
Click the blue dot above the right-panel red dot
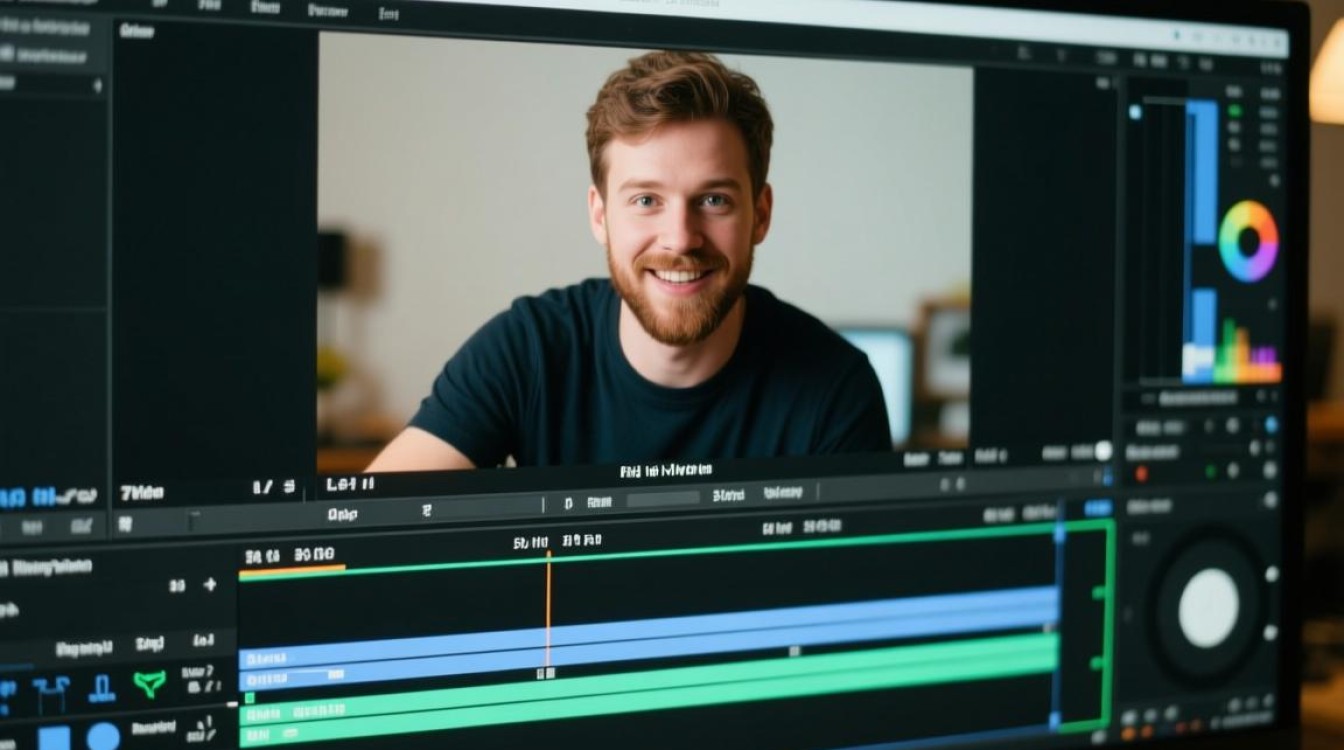(1271, 425)
